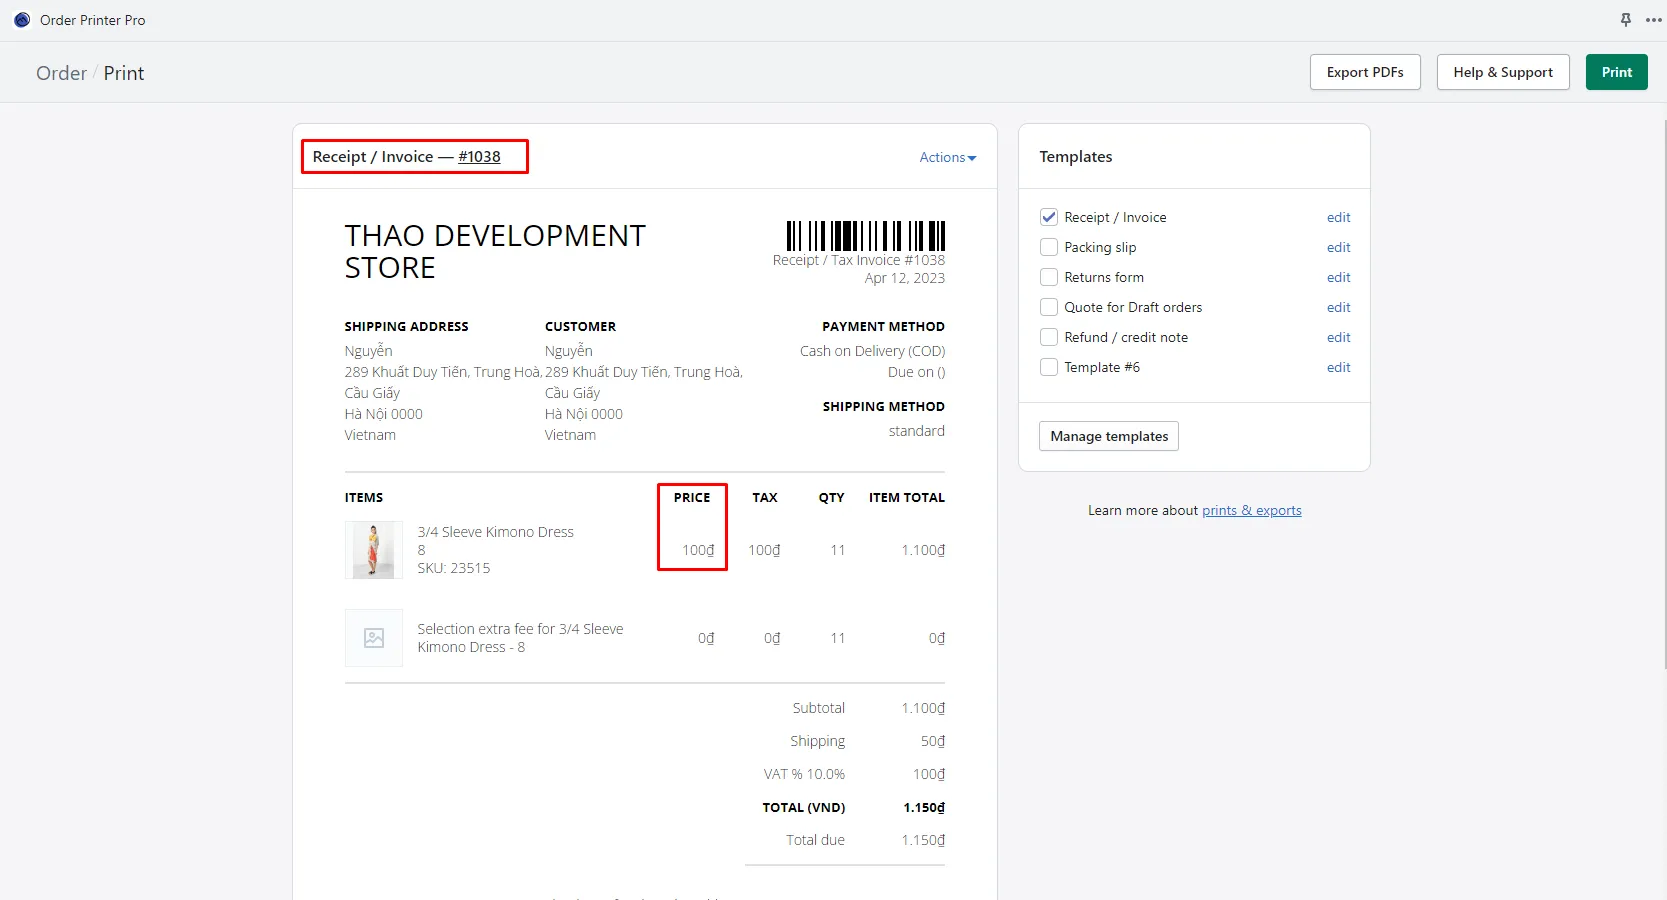Click the TOTAL (VND) amount 1.150₫
This screenshot has height=900, width=1667.
click(924, 807)
